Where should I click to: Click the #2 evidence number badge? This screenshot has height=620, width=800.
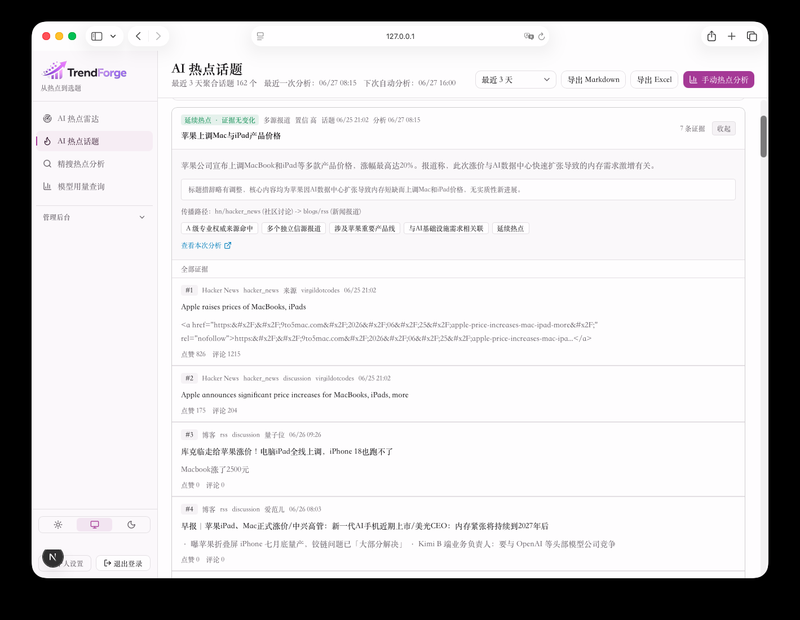[x=189, y=378]
